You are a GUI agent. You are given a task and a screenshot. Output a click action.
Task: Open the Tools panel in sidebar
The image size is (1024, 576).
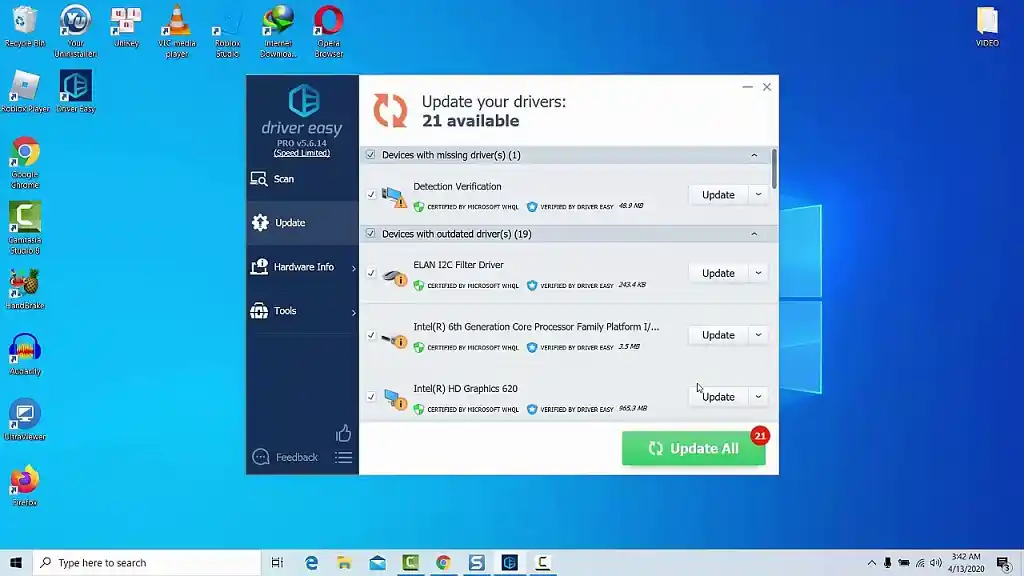pos(283,311)
